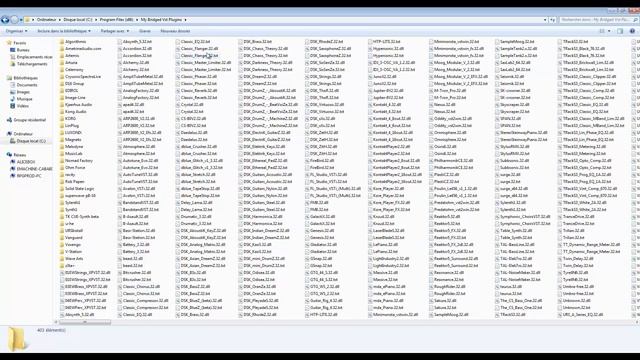Select the Algorithmix folder icon
The height and width of the screenshot is (360, 640).
tap(62, 42)
